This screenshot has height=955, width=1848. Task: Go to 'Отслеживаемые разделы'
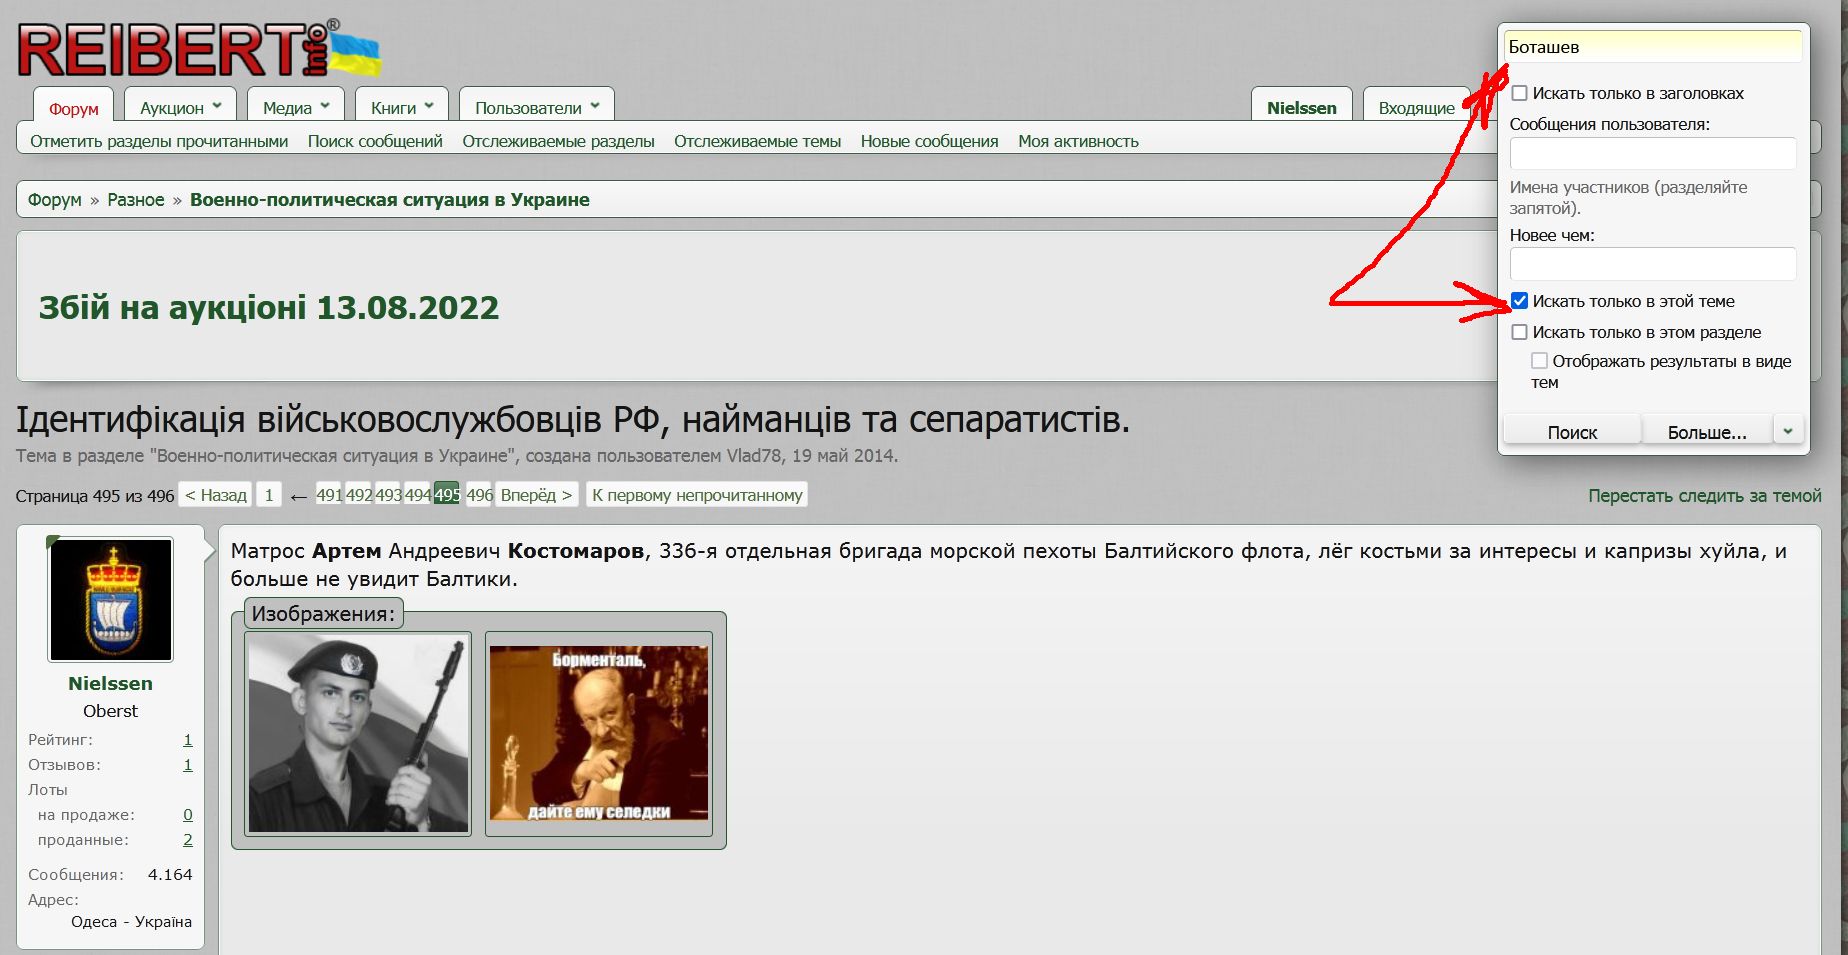[558, 141]
